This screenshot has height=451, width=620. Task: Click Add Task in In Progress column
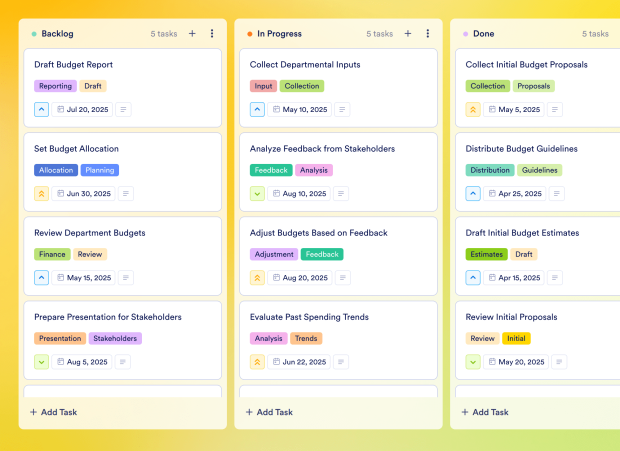pyautogui.click(x=269, y=412)
